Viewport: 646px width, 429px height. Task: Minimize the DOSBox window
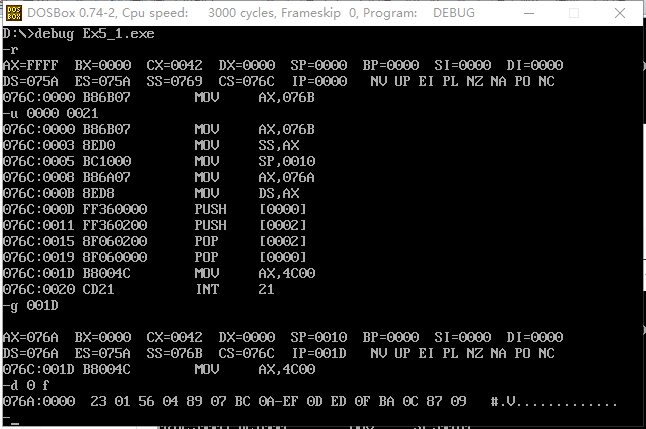(x=529, y=13)
